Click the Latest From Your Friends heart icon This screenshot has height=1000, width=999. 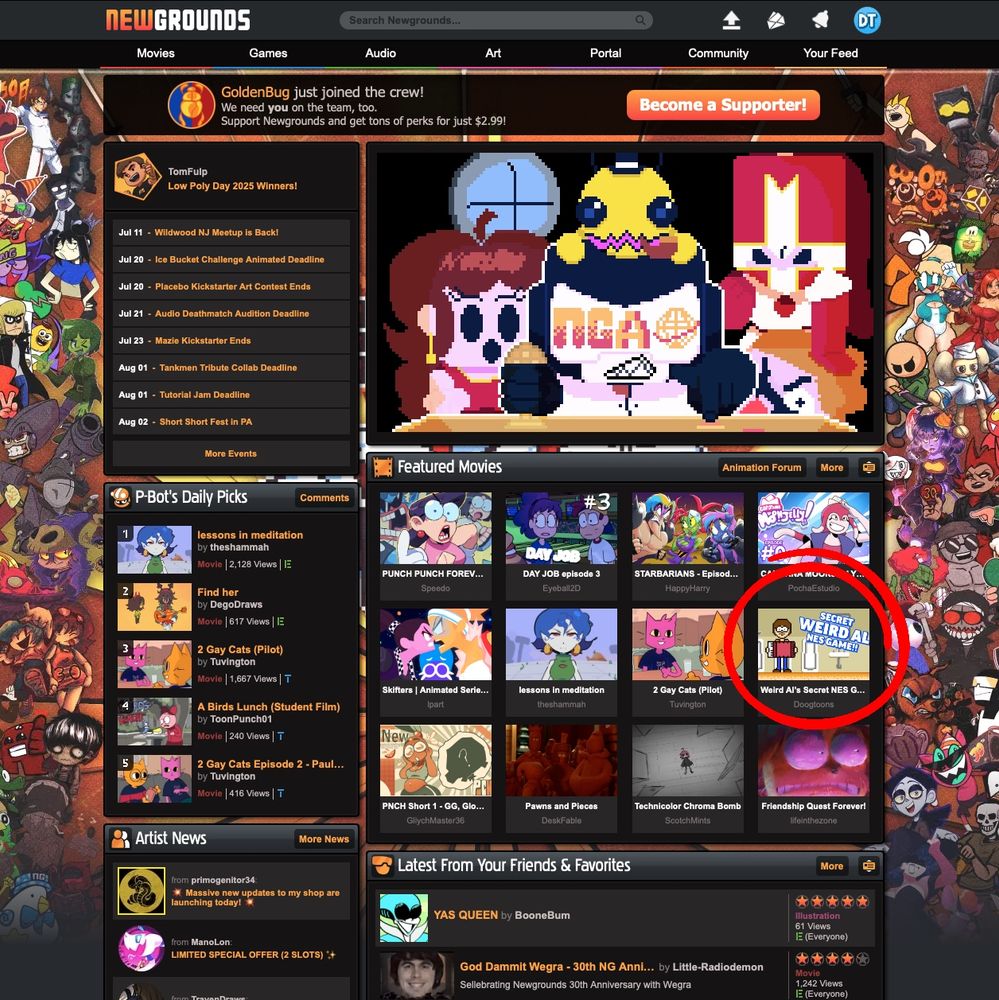383,865
